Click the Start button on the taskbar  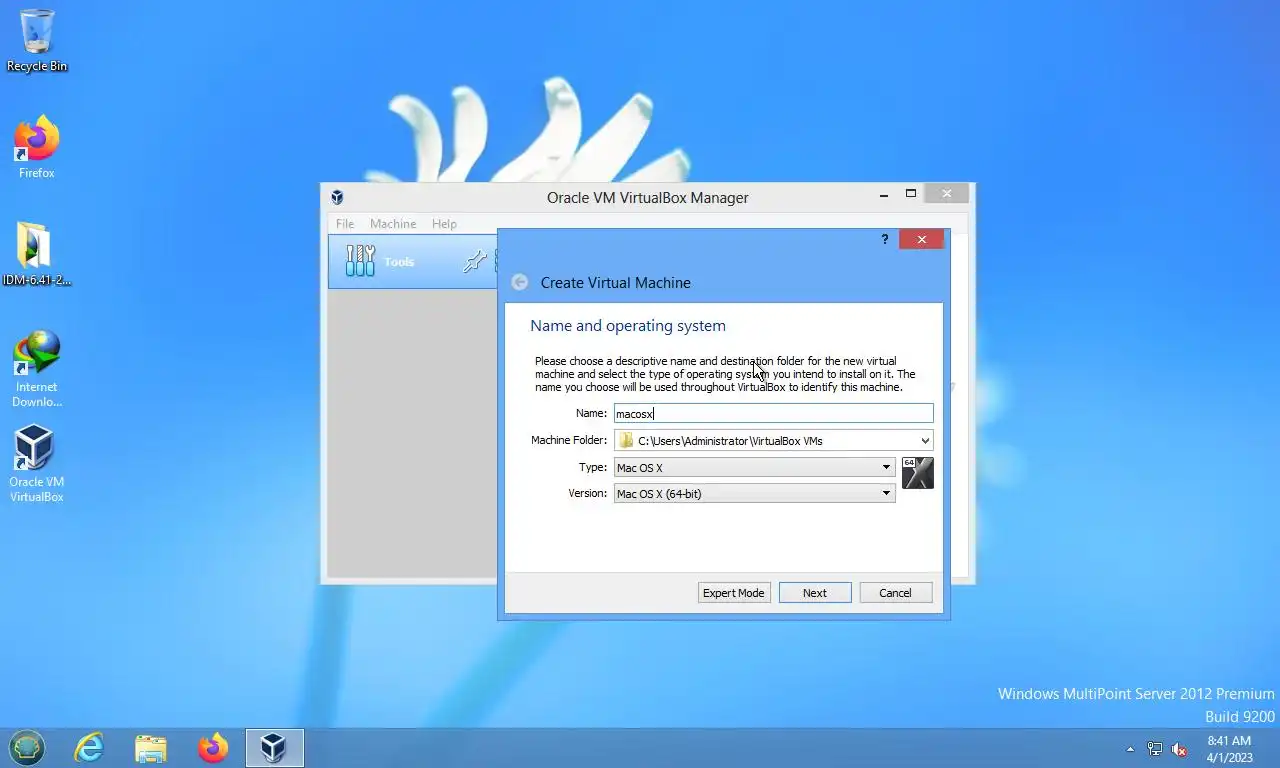tap(27, 747)
